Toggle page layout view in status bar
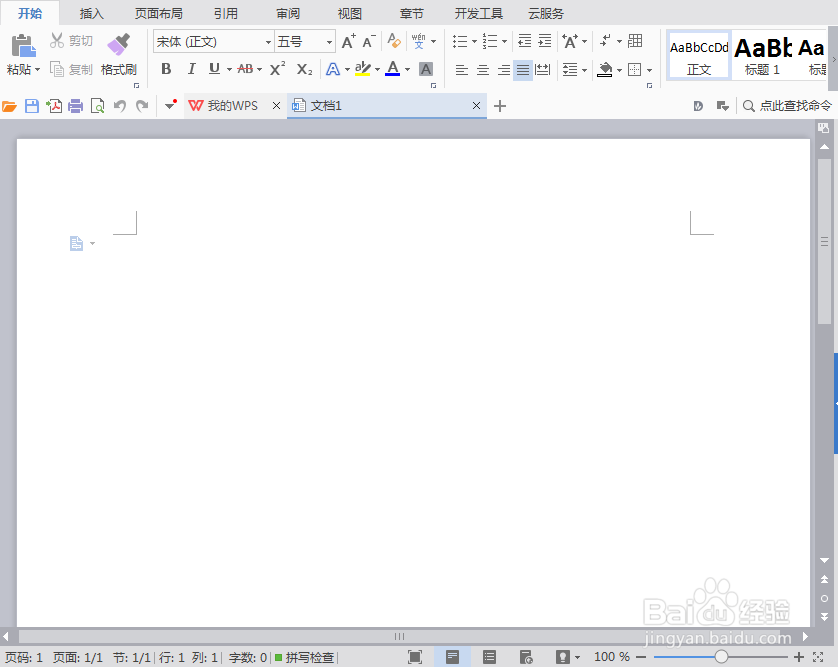The height and width of the screenshot is (667, 838). click(x=452, y=657)
